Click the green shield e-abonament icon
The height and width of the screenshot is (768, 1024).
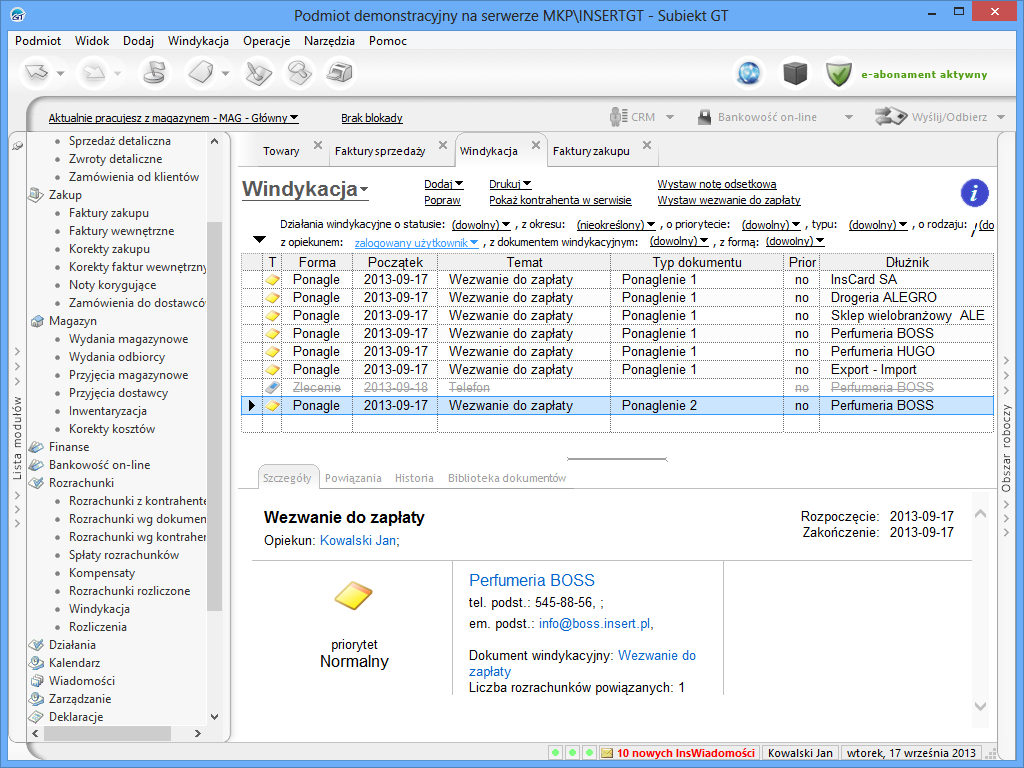click(838, 73)
